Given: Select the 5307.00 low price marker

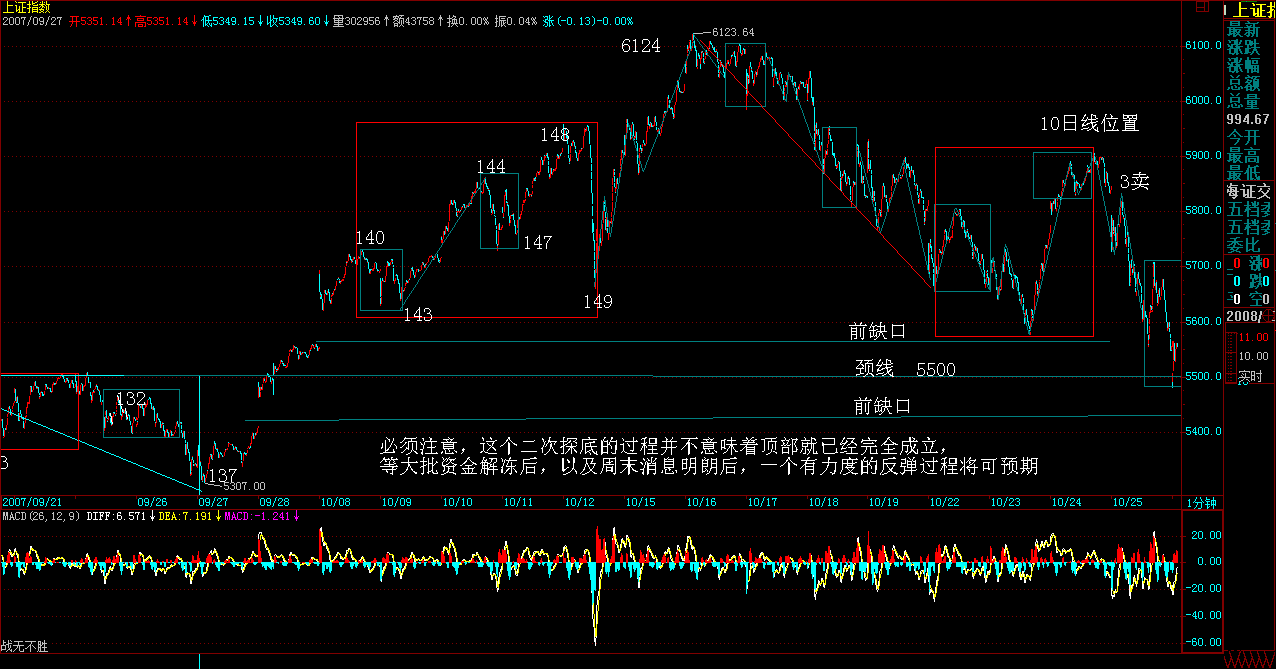Looking at the screenshot, I should 244,486.
